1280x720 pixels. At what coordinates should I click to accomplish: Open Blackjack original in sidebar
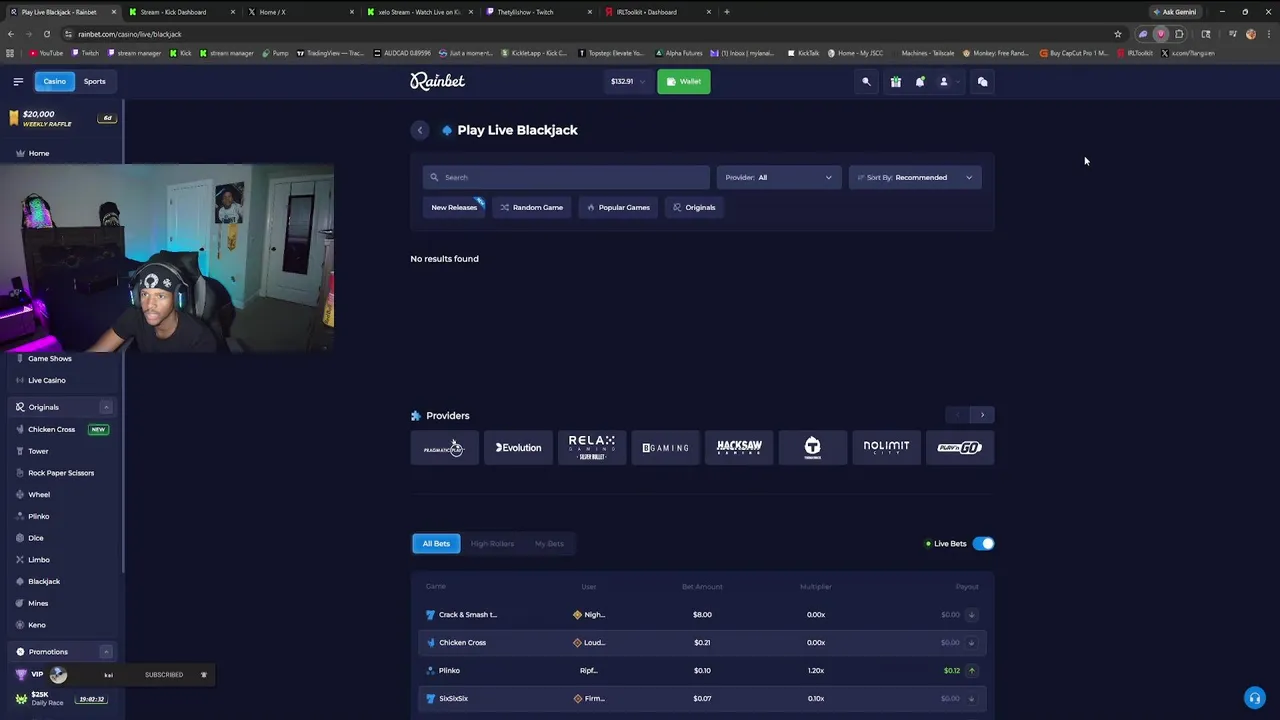[44, 581]
